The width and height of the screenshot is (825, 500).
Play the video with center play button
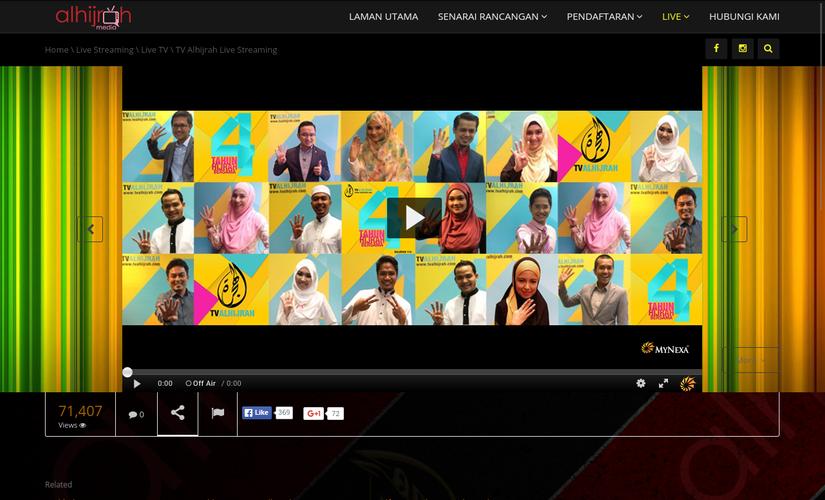pos(414,218)
